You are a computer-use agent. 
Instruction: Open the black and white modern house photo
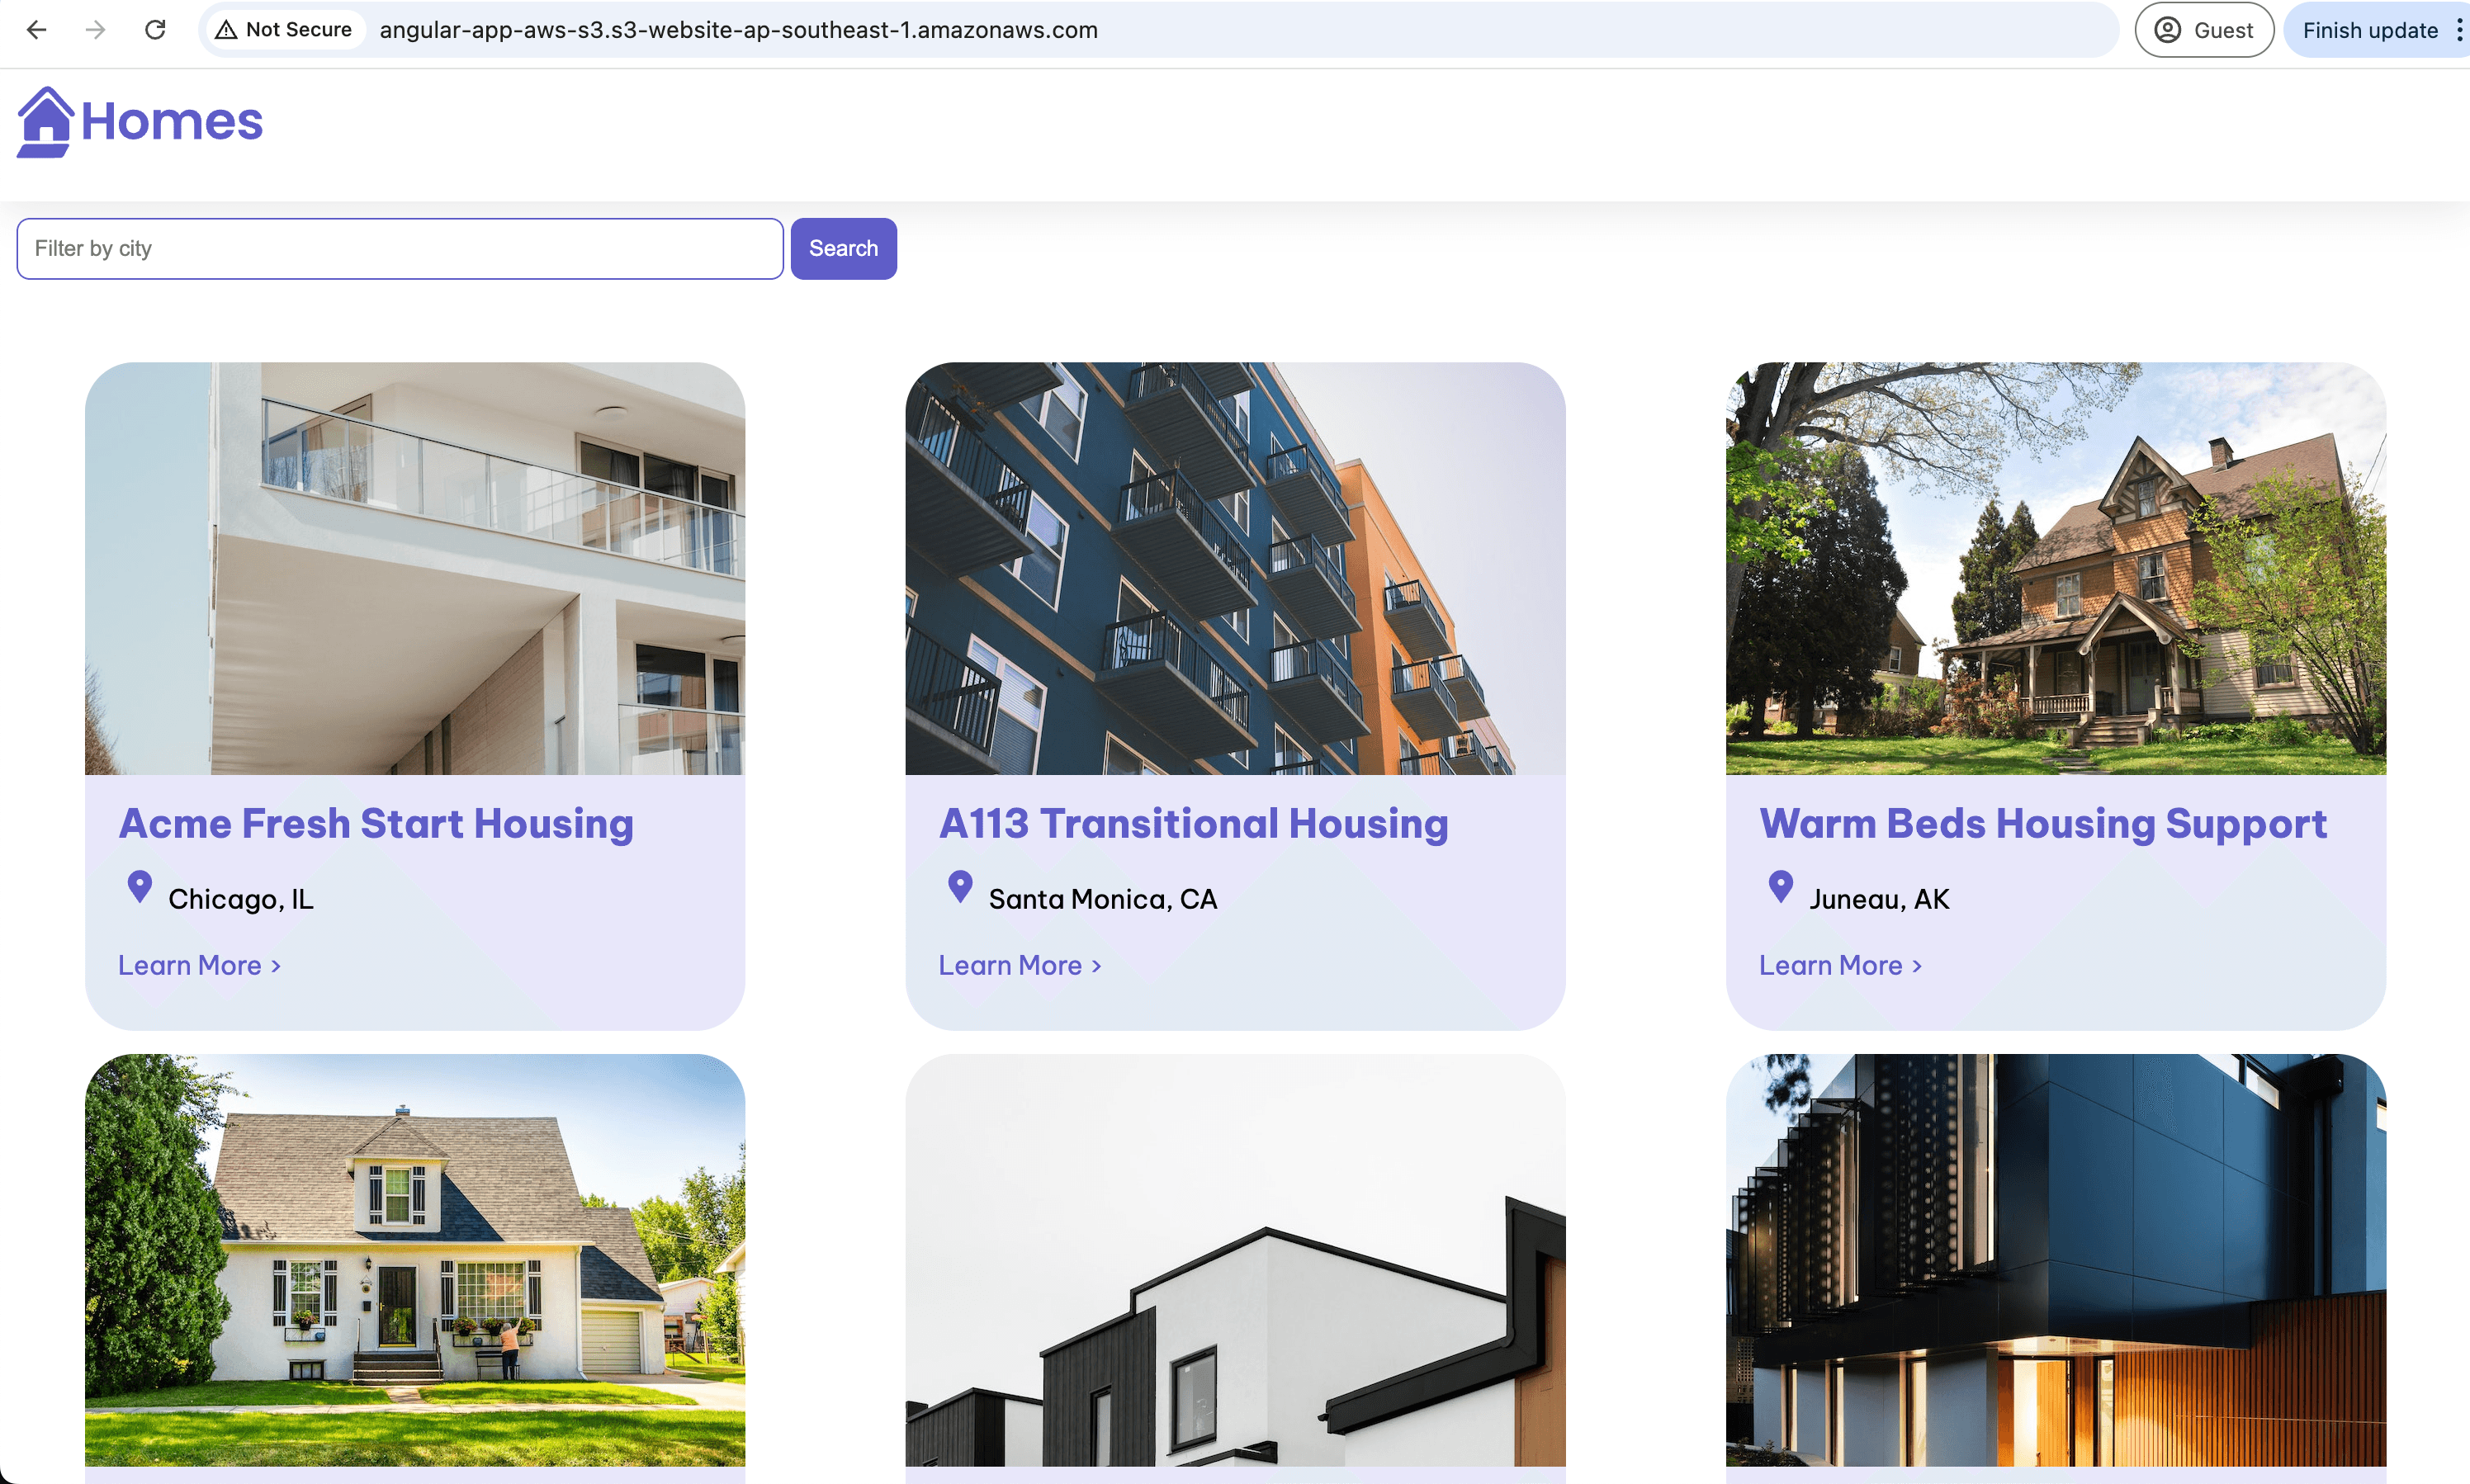(1235, 1260)
